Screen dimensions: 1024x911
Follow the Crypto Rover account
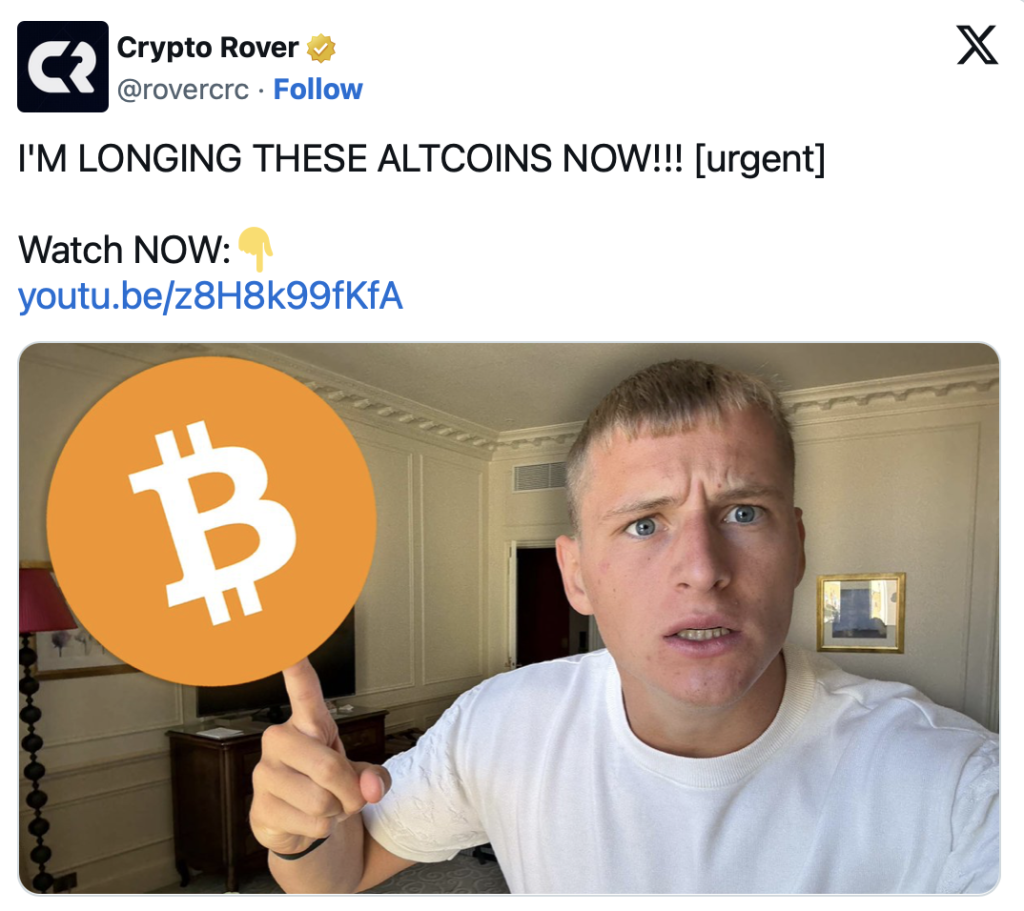click(x=317, y=89)
